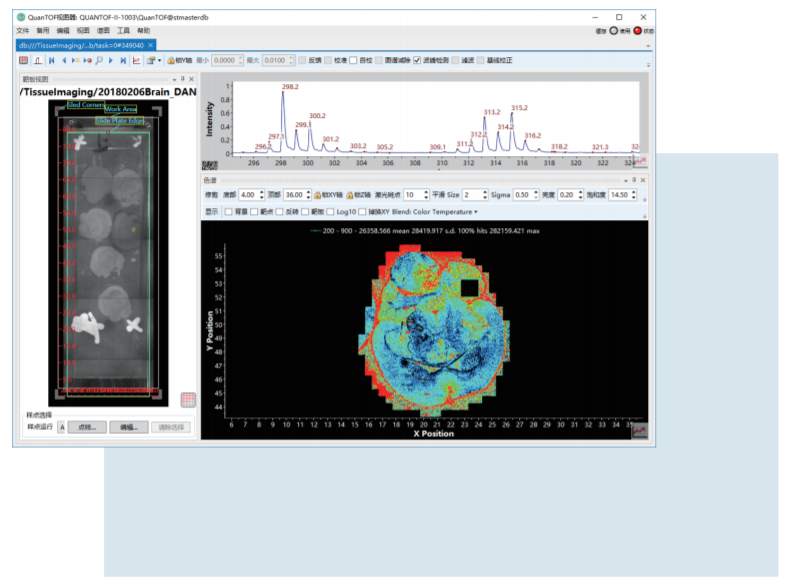Click the grid table icon in main toolbar
788x585 pixels.
pos(24,61)
